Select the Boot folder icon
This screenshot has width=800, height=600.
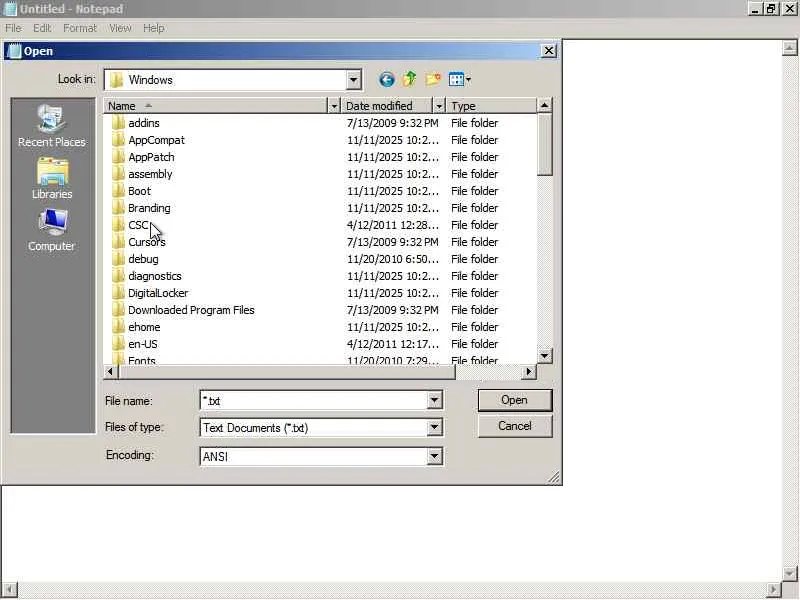point(118,191)
